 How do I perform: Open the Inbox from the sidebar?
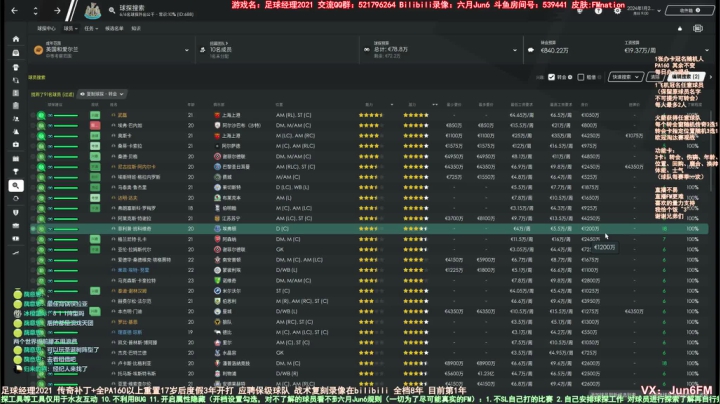coord(16,53)
